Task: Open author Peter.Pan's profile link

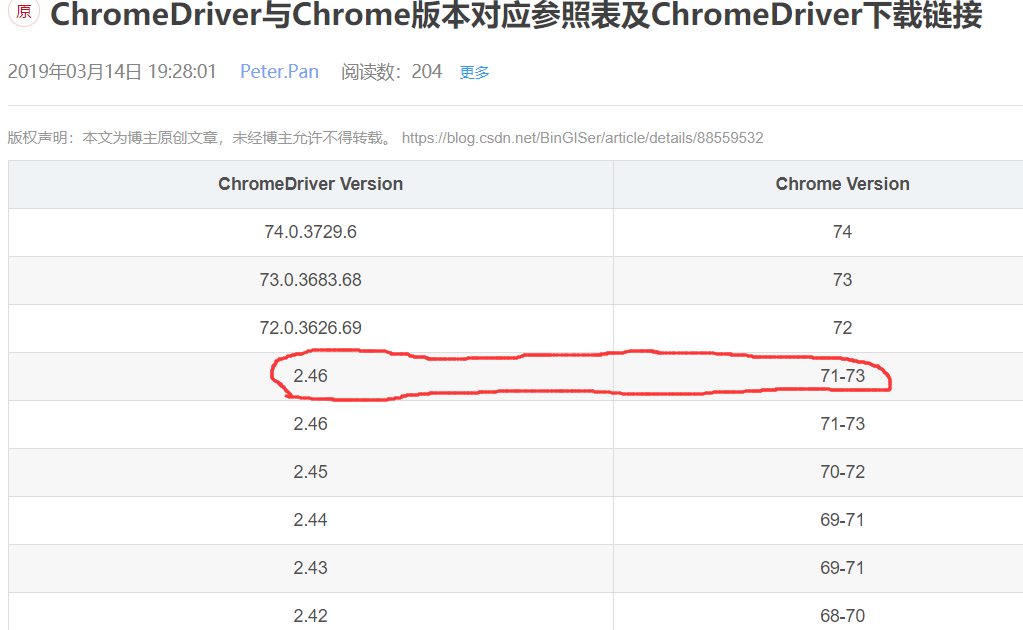Action: point(279,72)
